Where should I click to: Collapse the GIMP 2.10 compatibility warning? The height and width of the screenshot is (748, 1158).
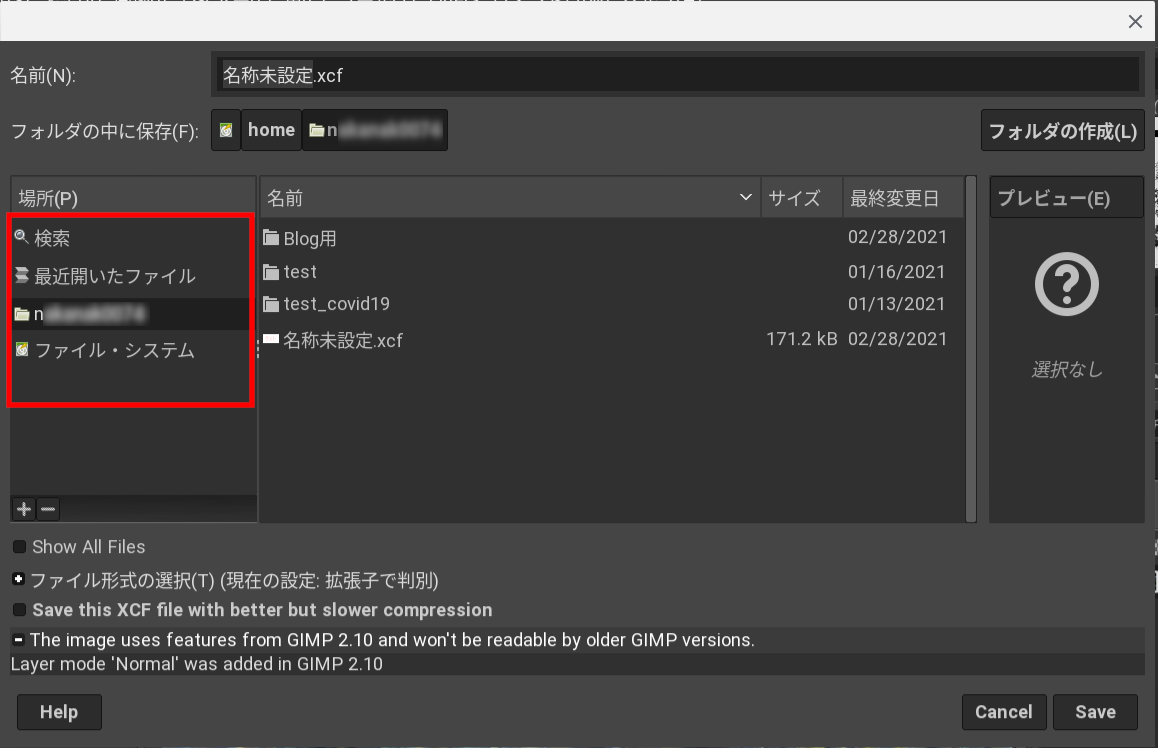[17, 640]
